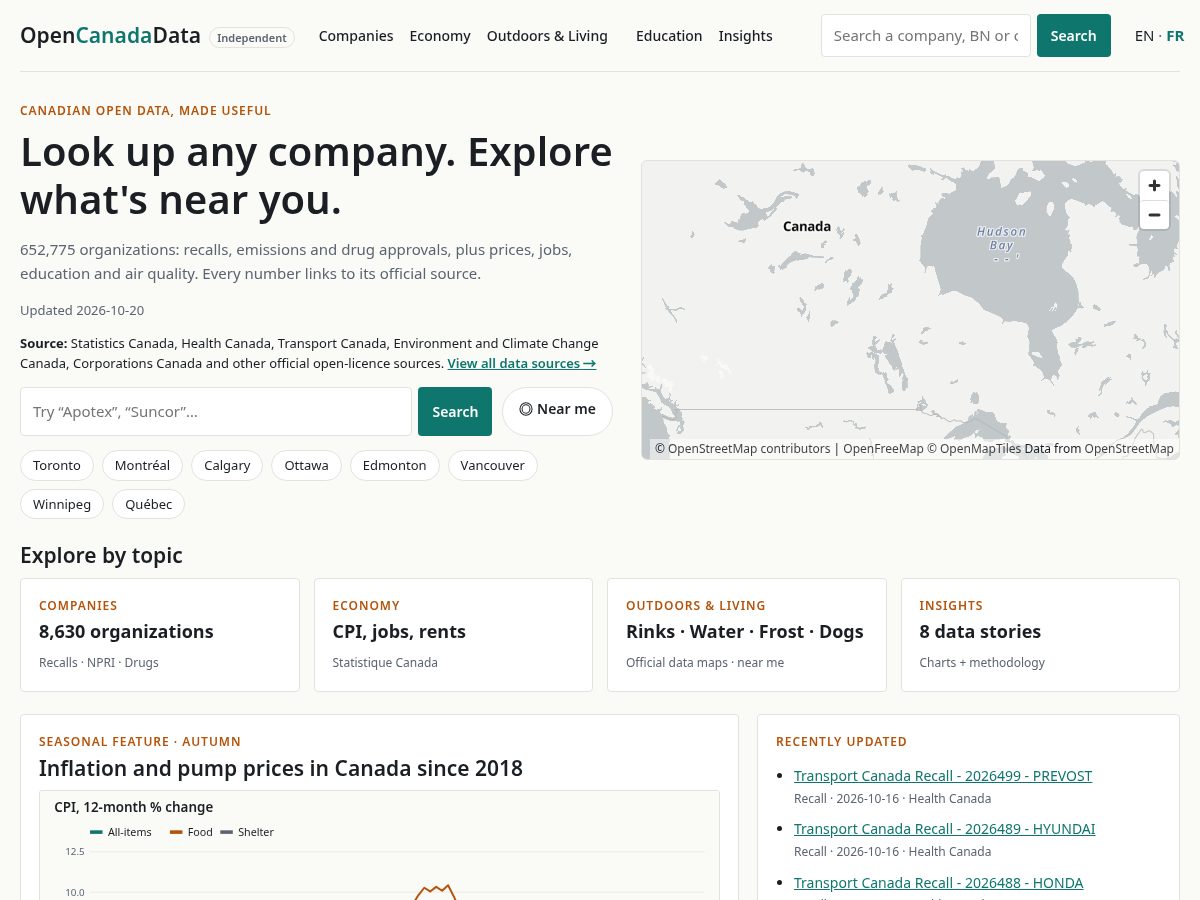This screenshot has height=900, width=1200.
Task: Open the Companies menu
Action: click(x=356, y=36)
